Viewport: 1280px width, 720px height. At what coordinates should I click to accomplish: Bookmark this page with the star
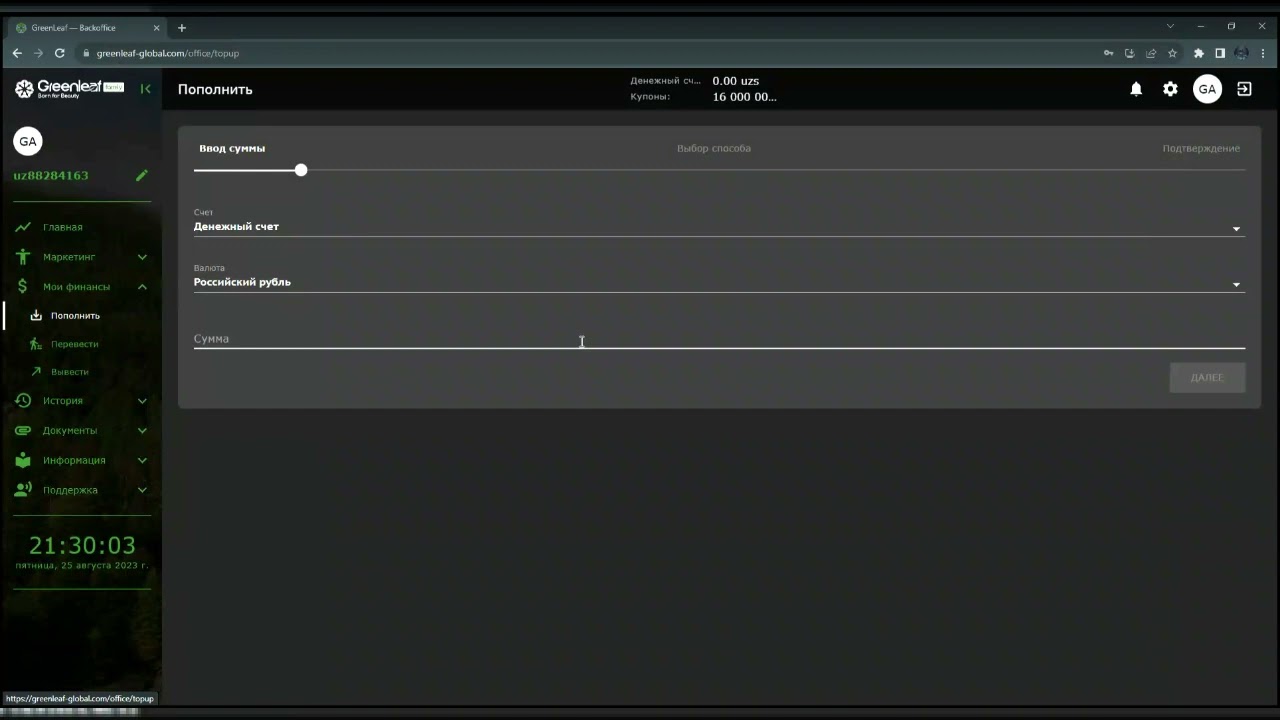coord(1172,53)
